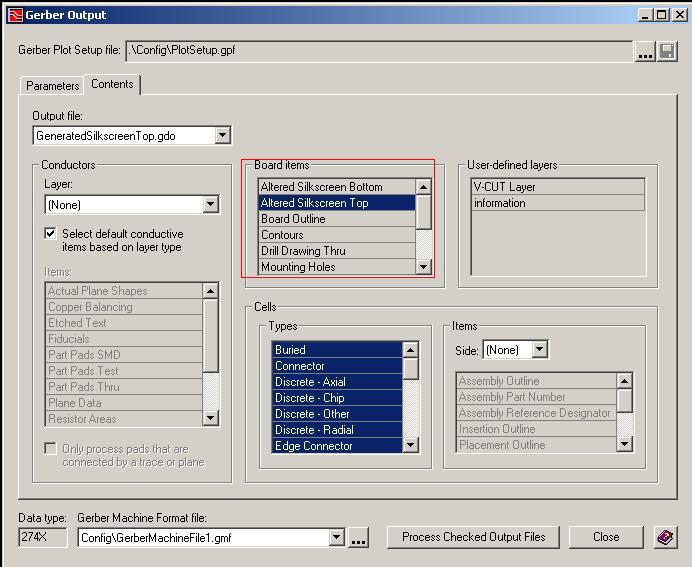Click Conductors Items scrollbar thumb
The height and width of the screenshot is (567, 692).
coord(211,336)
